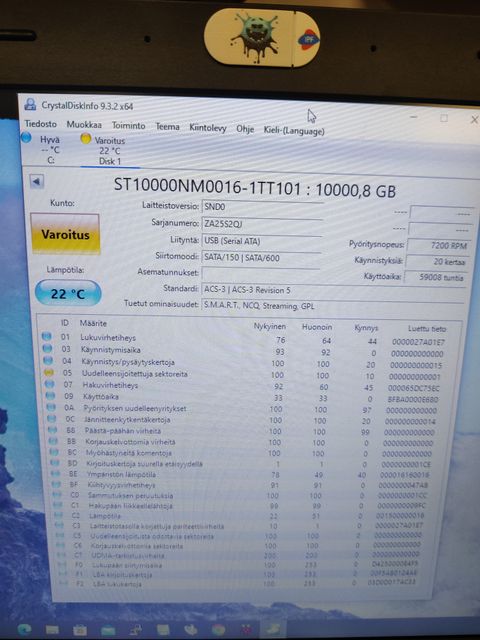Click the CrystalDiskInfo title bar icon

coord(30,104)
